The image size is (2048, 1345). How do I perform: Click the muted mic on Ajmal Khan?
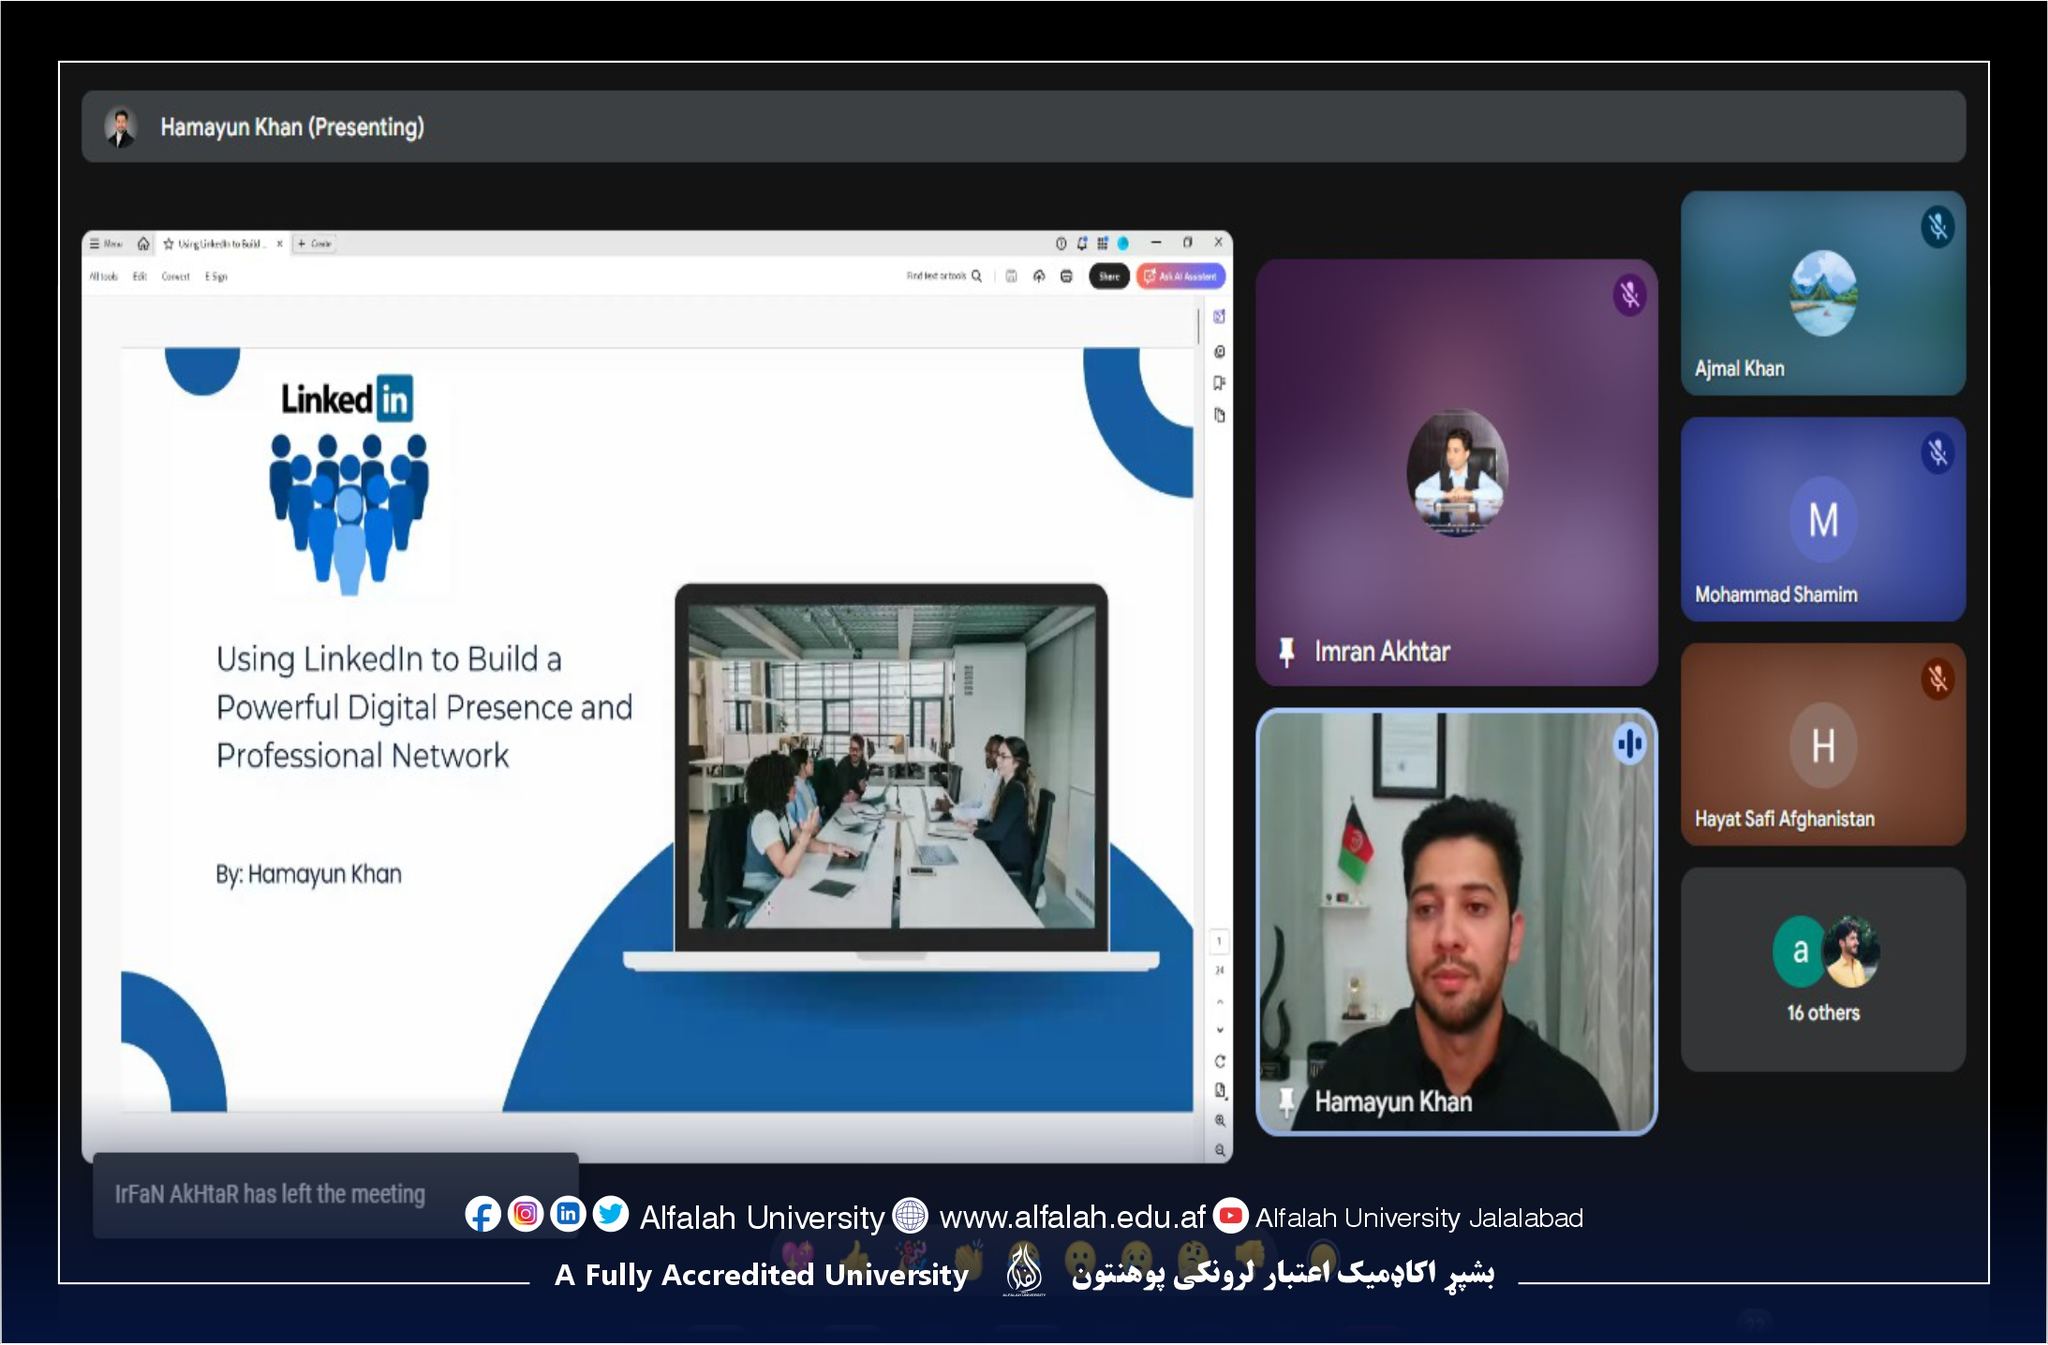tap(1937, 227)
